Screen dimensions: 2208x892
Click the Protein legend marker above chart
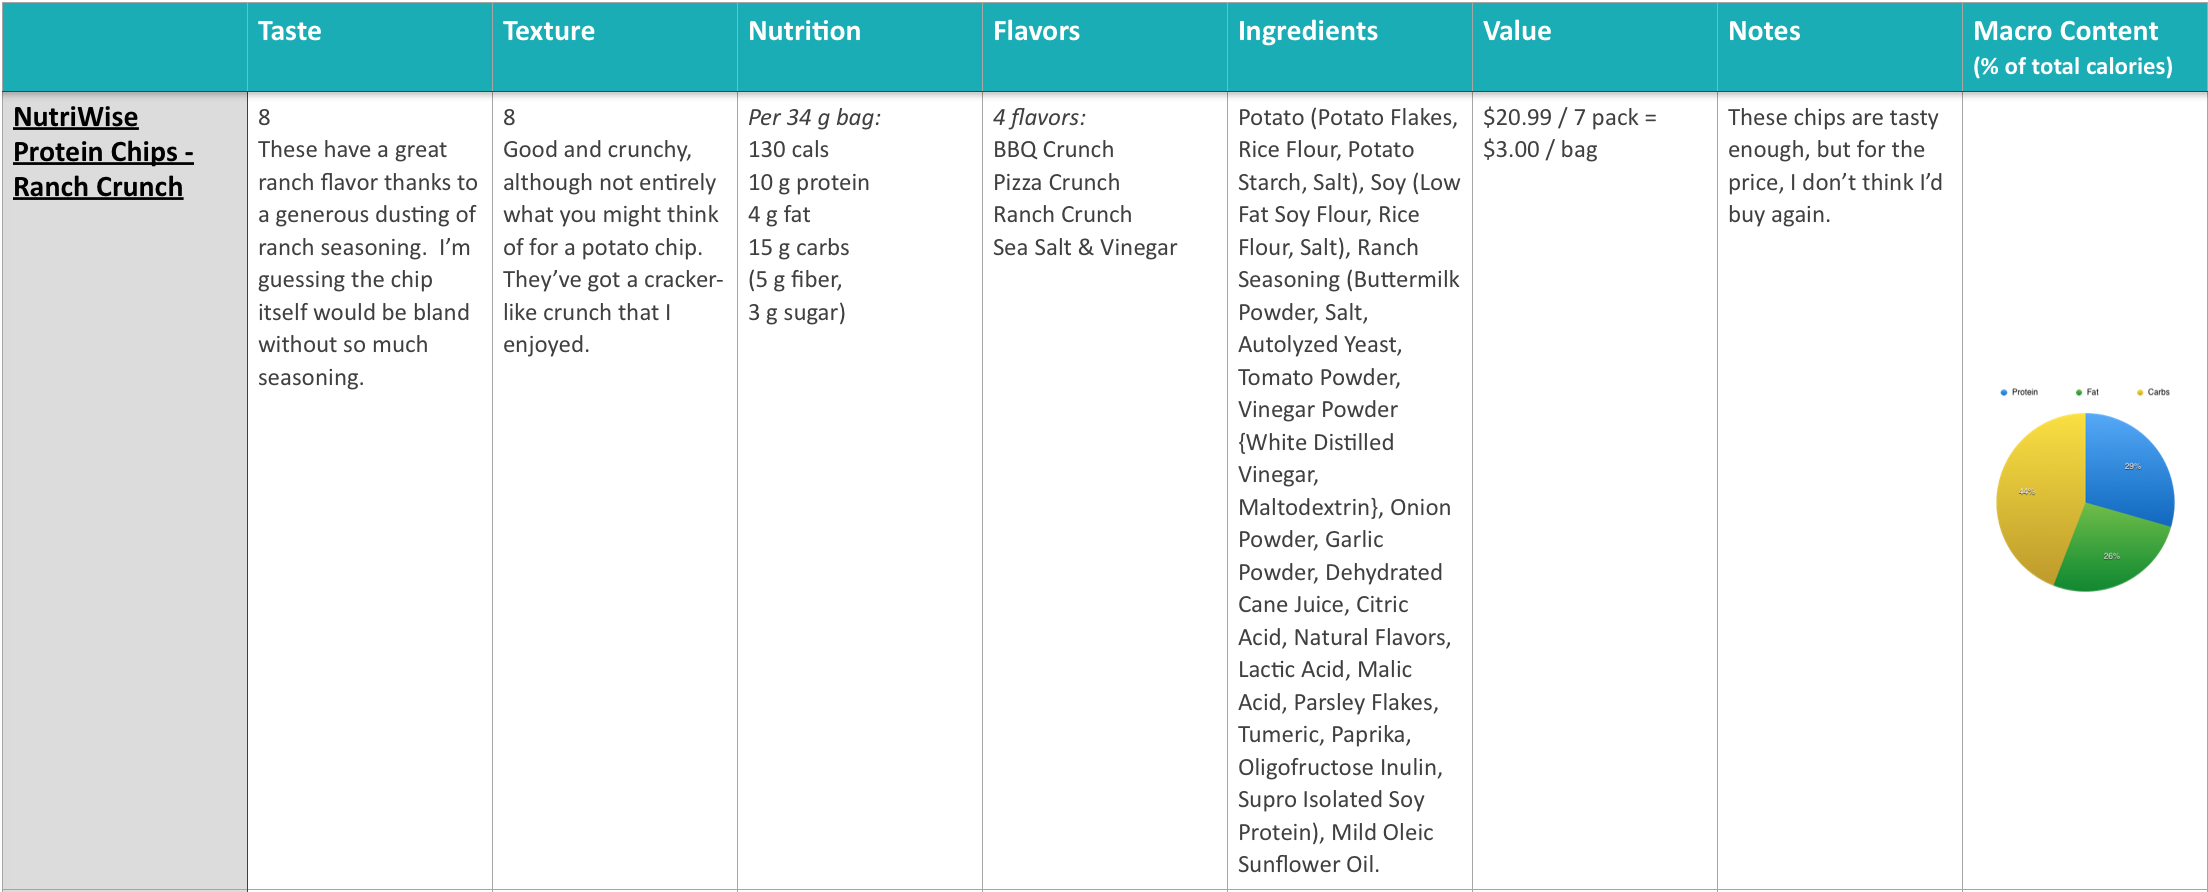(x=2003, y=392)
